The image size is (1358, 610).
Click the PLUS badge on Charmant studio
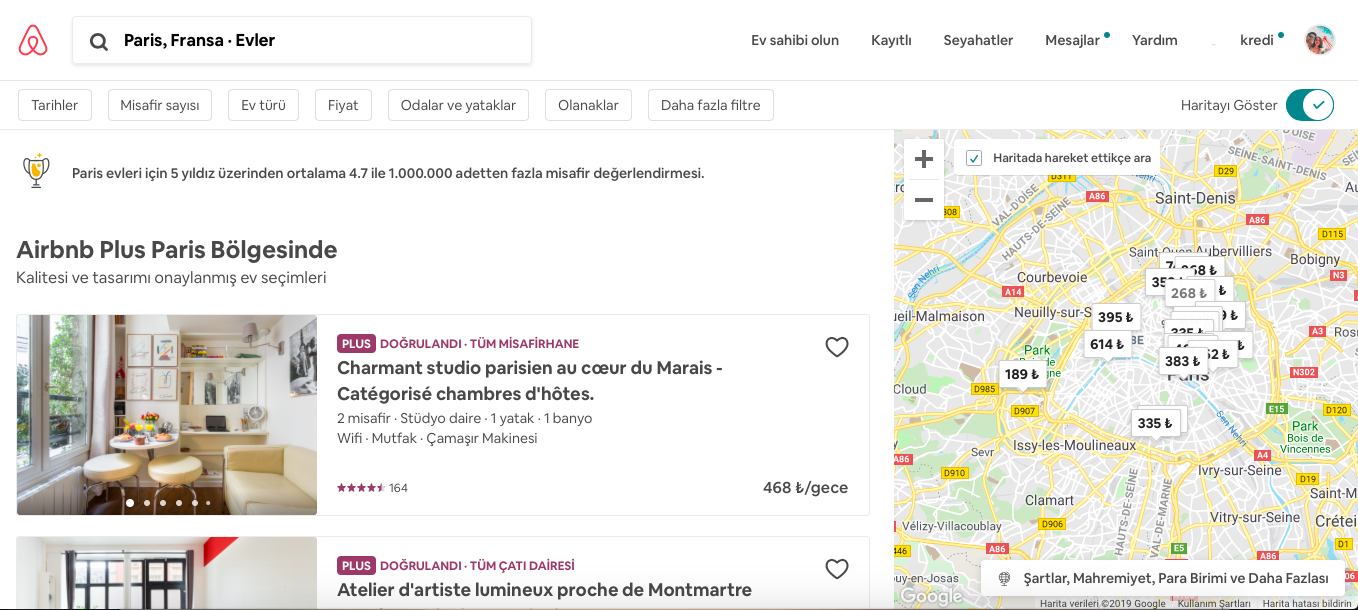[x=356, y=343]
